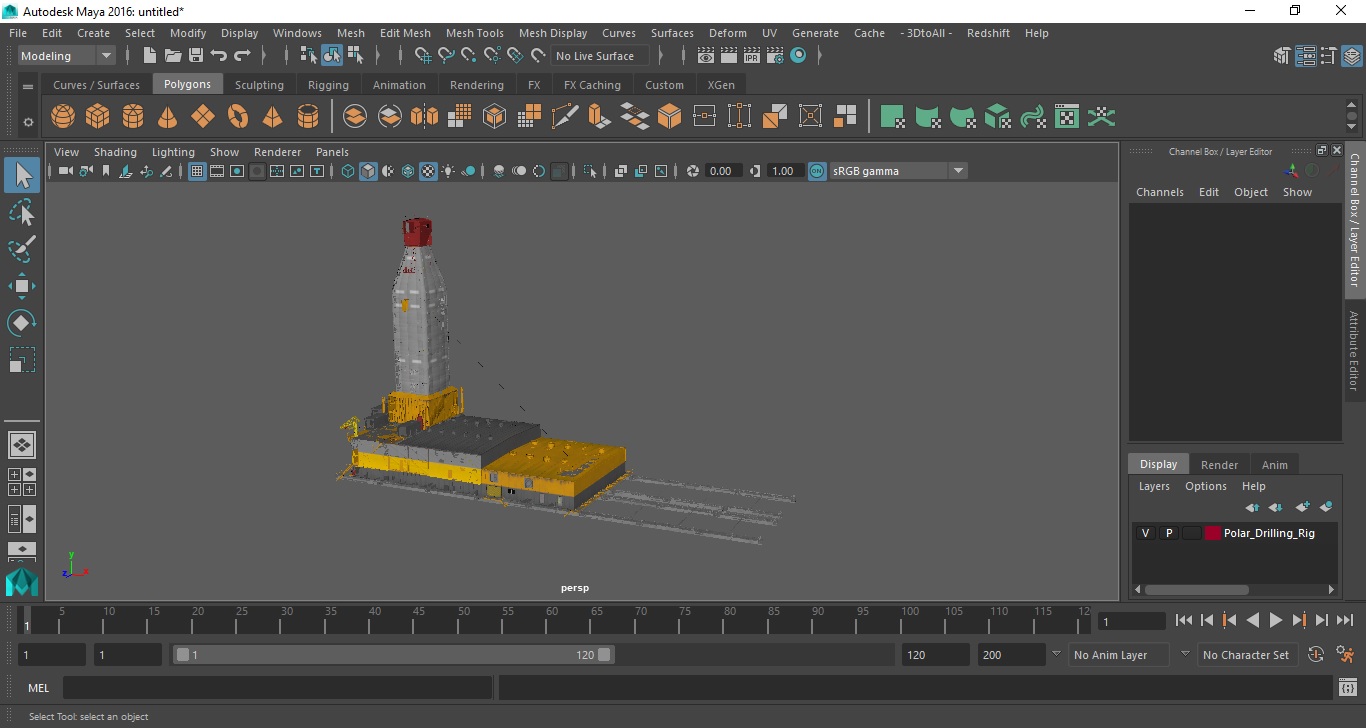Image resolution: width=1366 pixels, height=728 pixels.
Task: Open the Redshift menu
Action: tap(988, 33)
